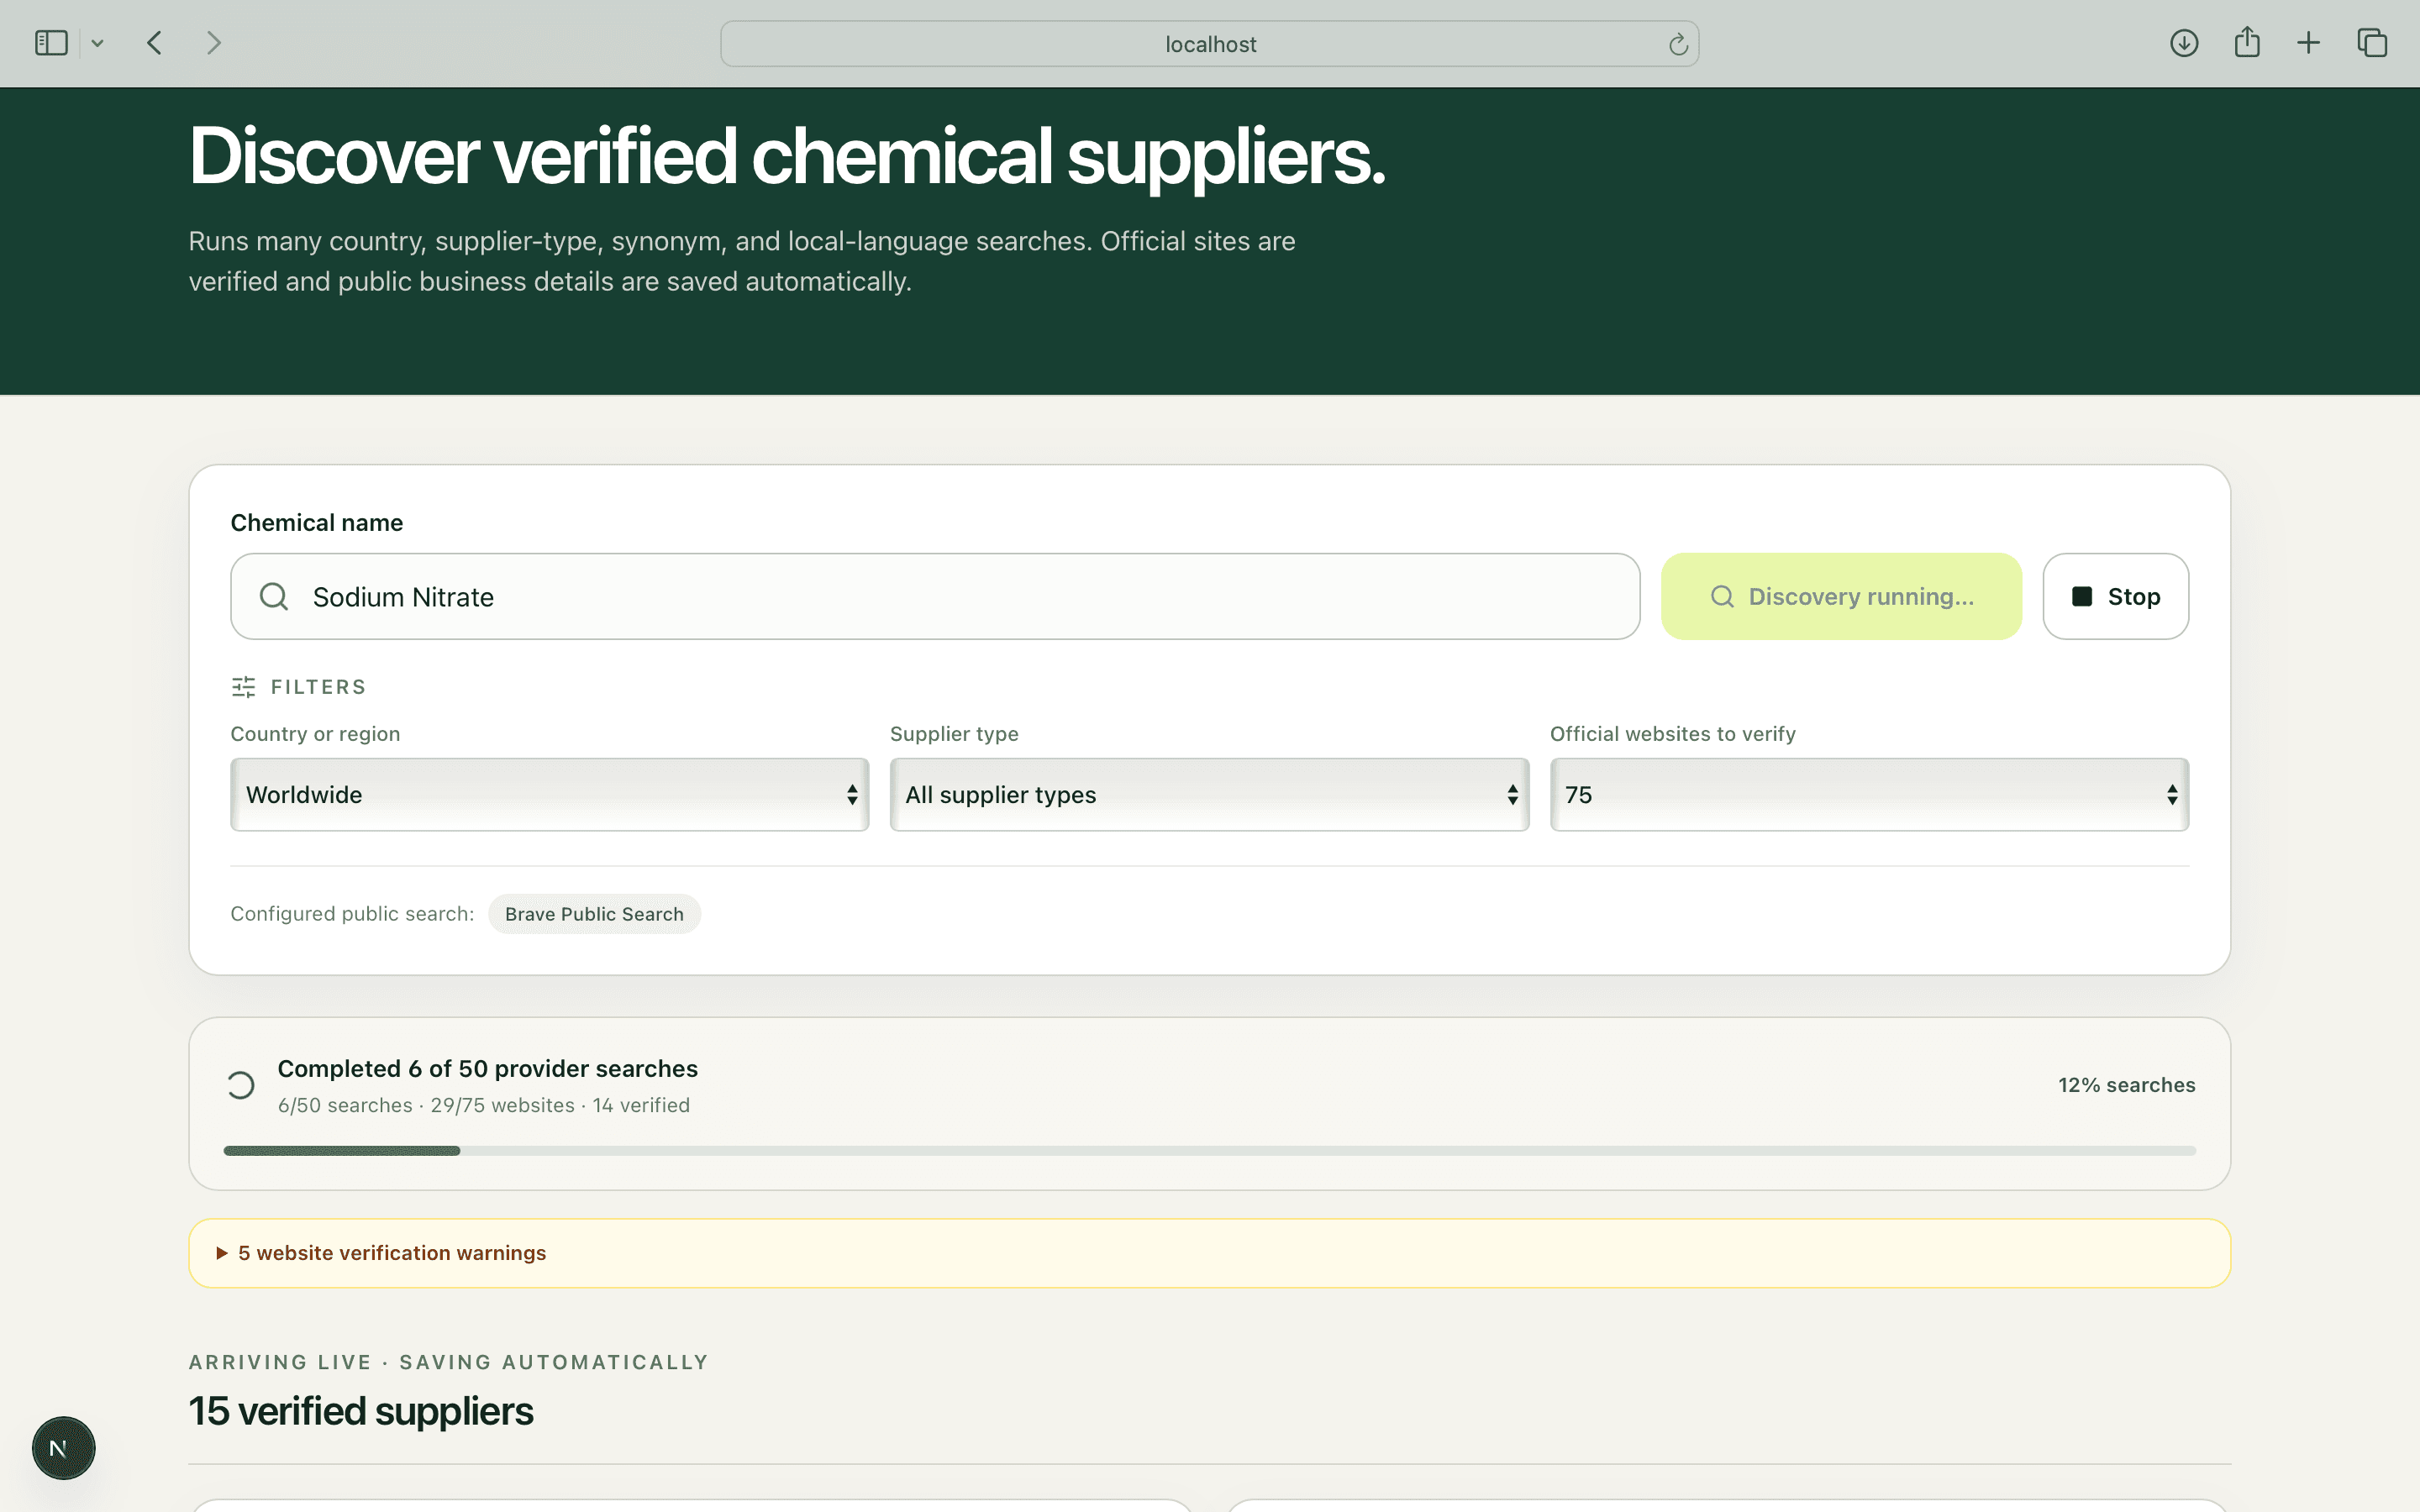Click 6/50 searches · 29/75 websites status line
Image resolution: width=2420 pixels, height=1512 pixels.
484,1105
